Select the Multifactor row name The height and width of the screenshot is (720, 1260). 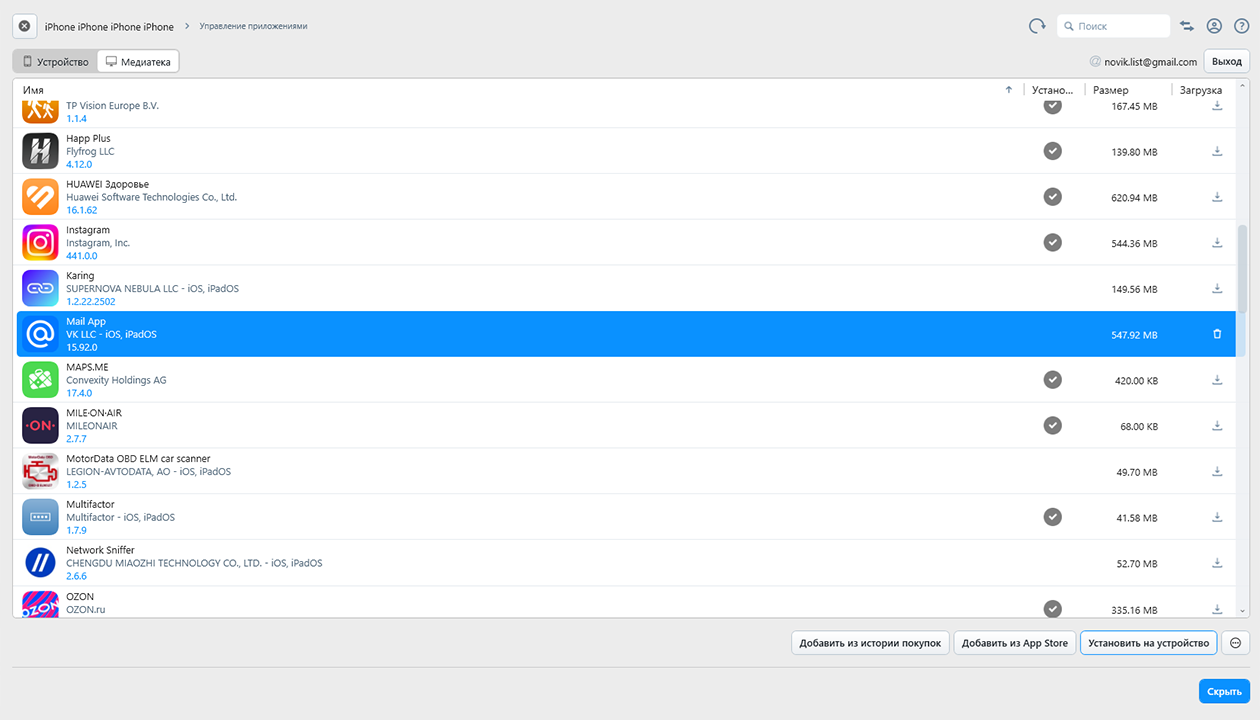click(90, 504)
